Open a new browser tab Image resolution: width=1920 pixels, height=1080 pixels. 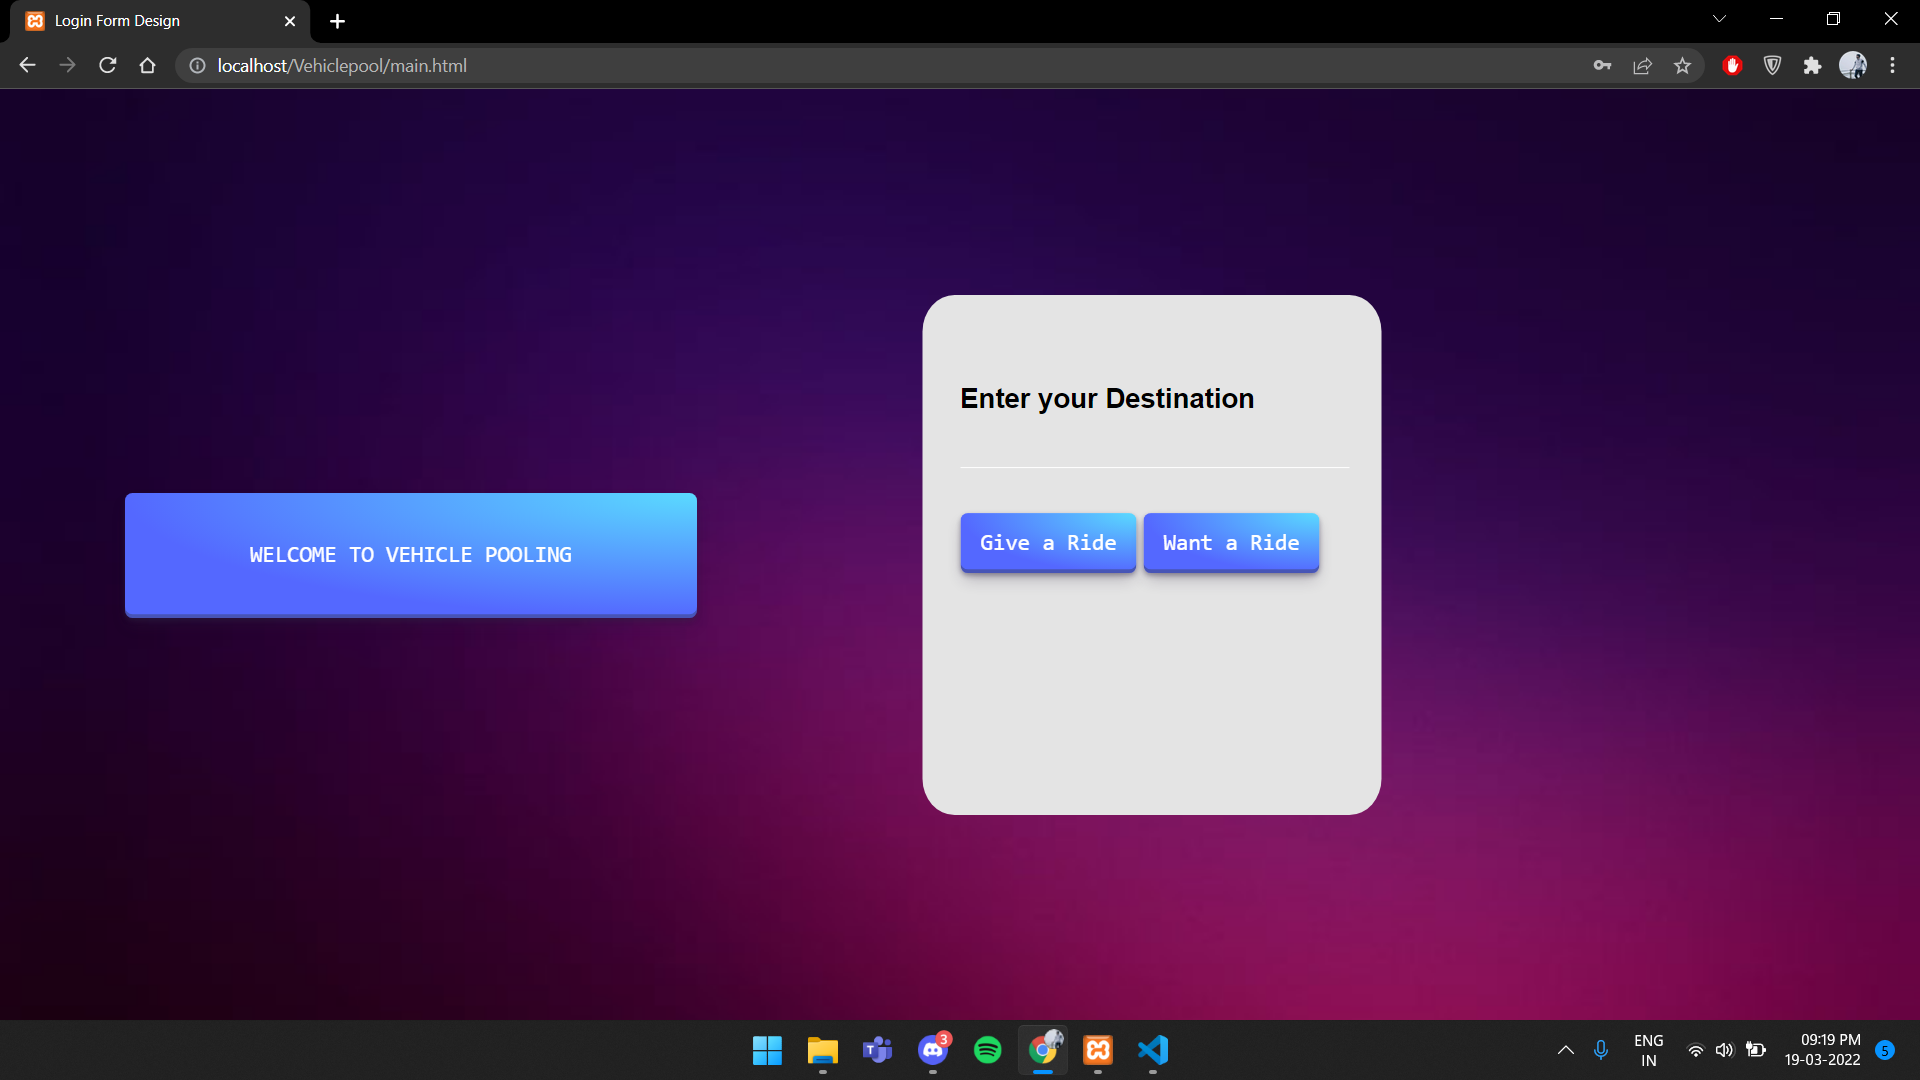337,21
